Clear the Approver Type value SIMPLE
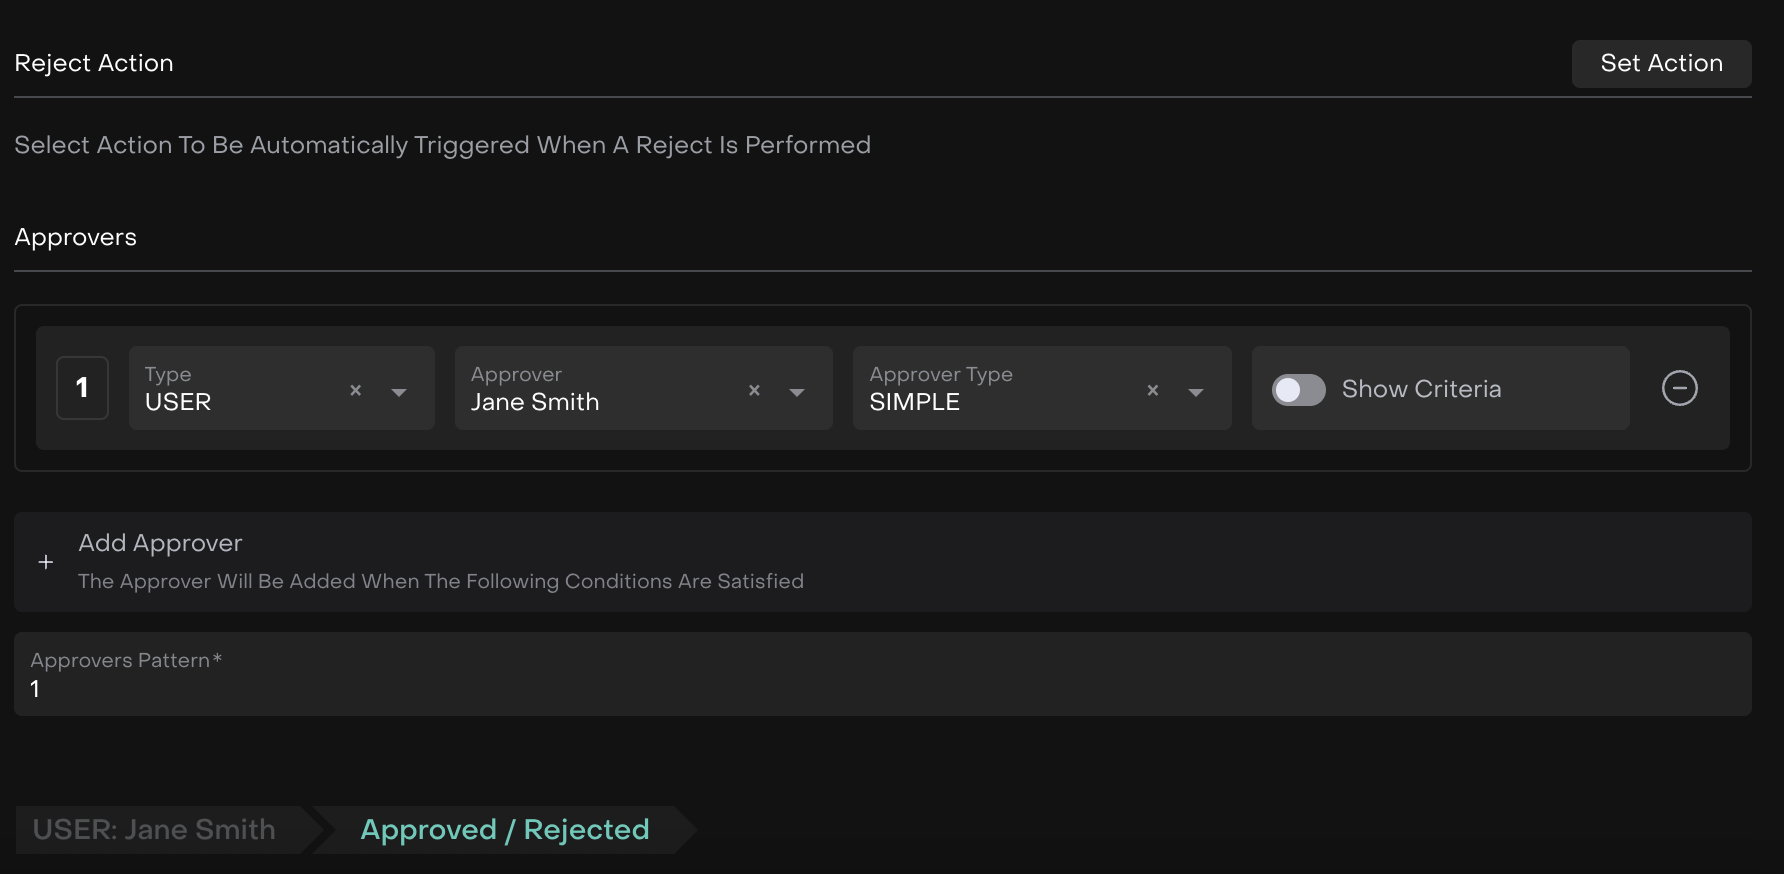Viewport: 1784px width, 874px height. tap(1152, 390)
